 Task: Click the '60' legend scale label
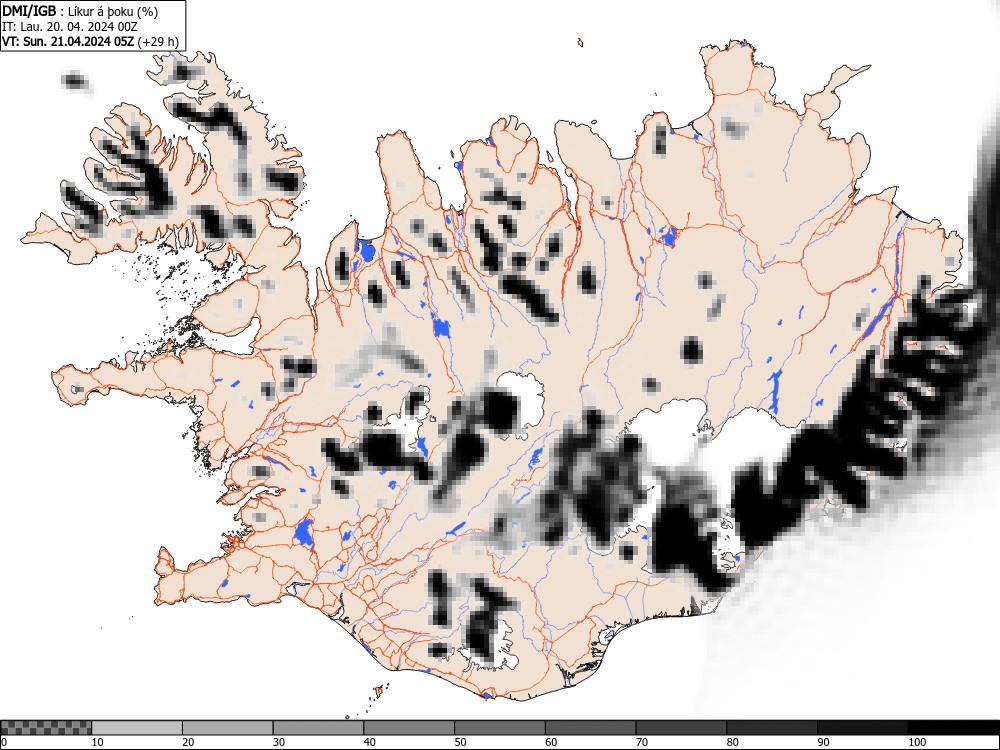550,742
